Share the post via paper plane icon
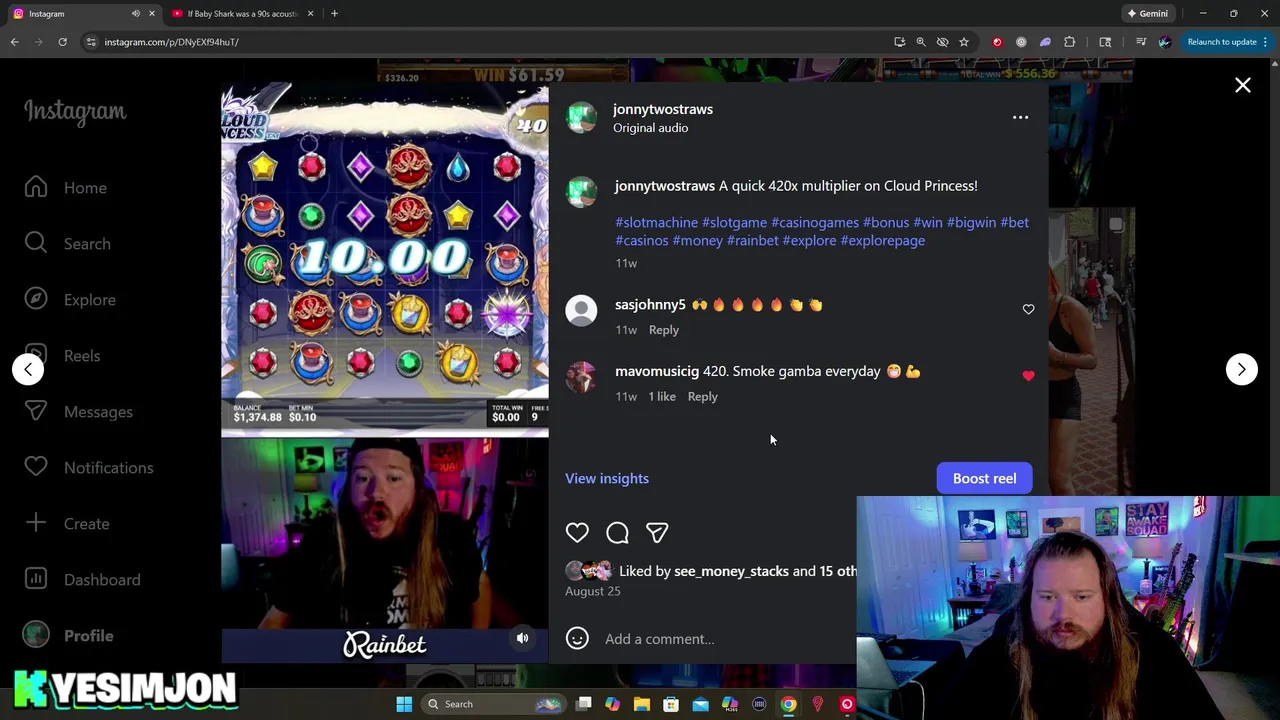The image size is (1280, 720). pos(657,533)
